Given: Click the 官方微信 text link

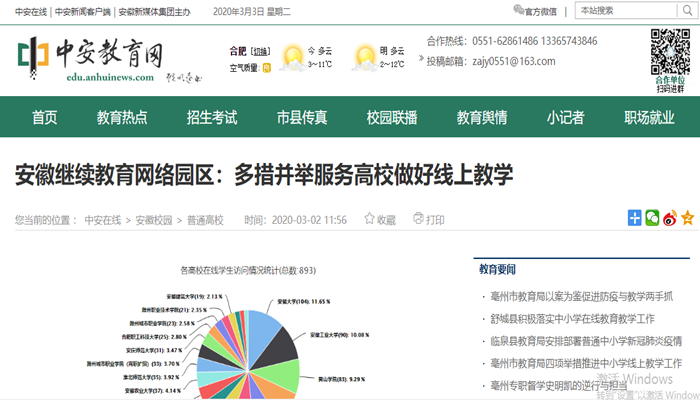Looking at the screenshot, I should point(541,12).
